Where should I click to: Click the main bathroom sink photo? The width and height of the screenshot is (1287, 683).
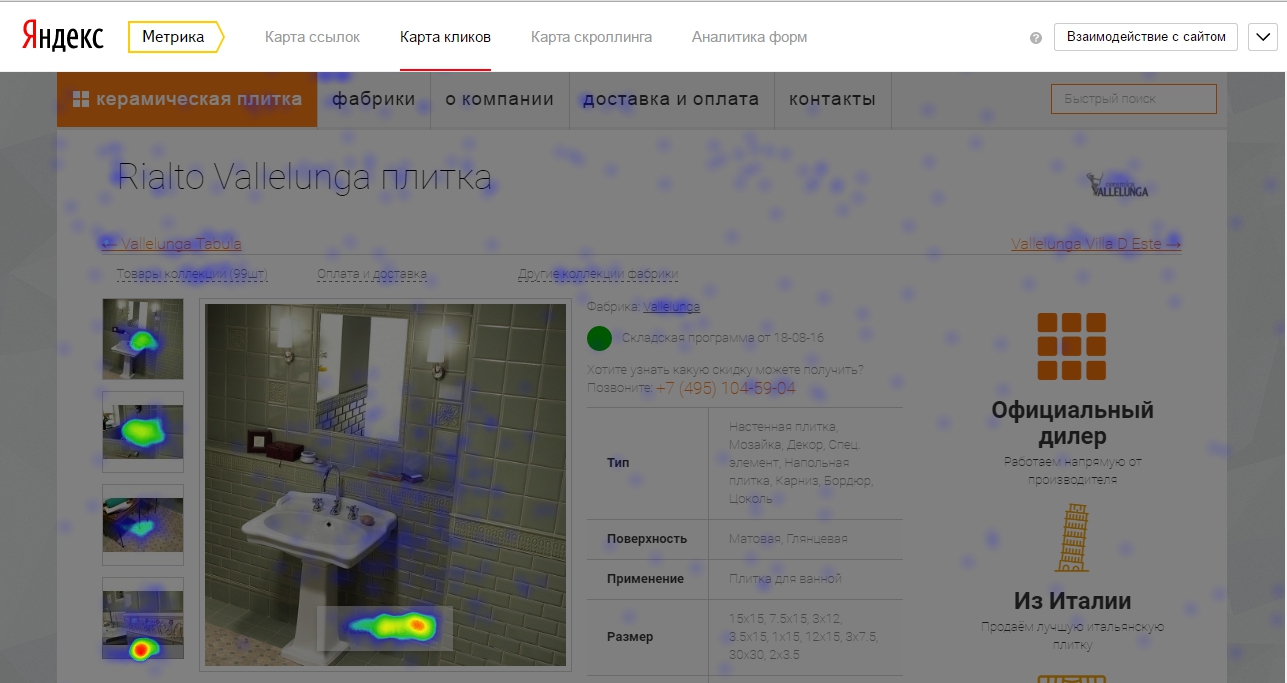click(x=385, y=485)
